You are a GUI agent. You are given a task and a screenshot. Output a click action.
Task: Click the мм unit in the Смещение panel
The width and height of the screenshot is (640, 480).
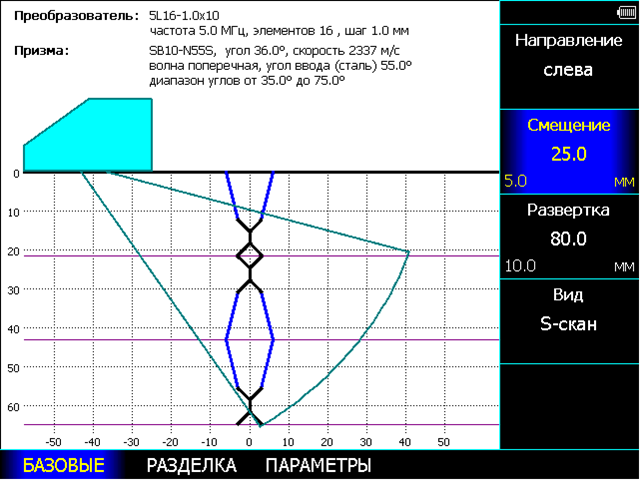pos(623,182)
